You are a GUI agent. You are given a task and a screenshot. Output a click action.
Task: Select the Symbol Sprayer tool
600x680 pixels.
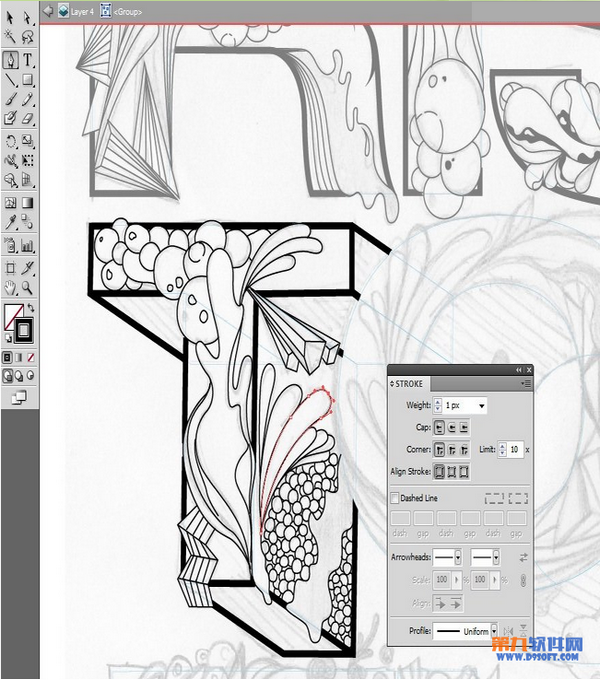[x=10, y=245]
